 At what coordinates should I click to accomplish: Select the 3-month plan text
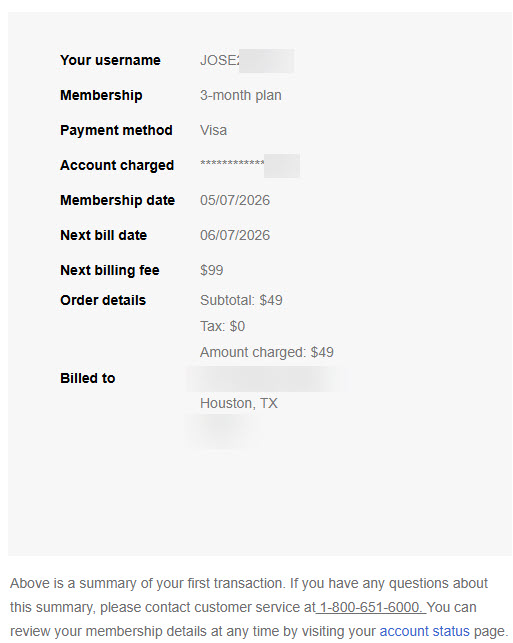coord(241,95)
